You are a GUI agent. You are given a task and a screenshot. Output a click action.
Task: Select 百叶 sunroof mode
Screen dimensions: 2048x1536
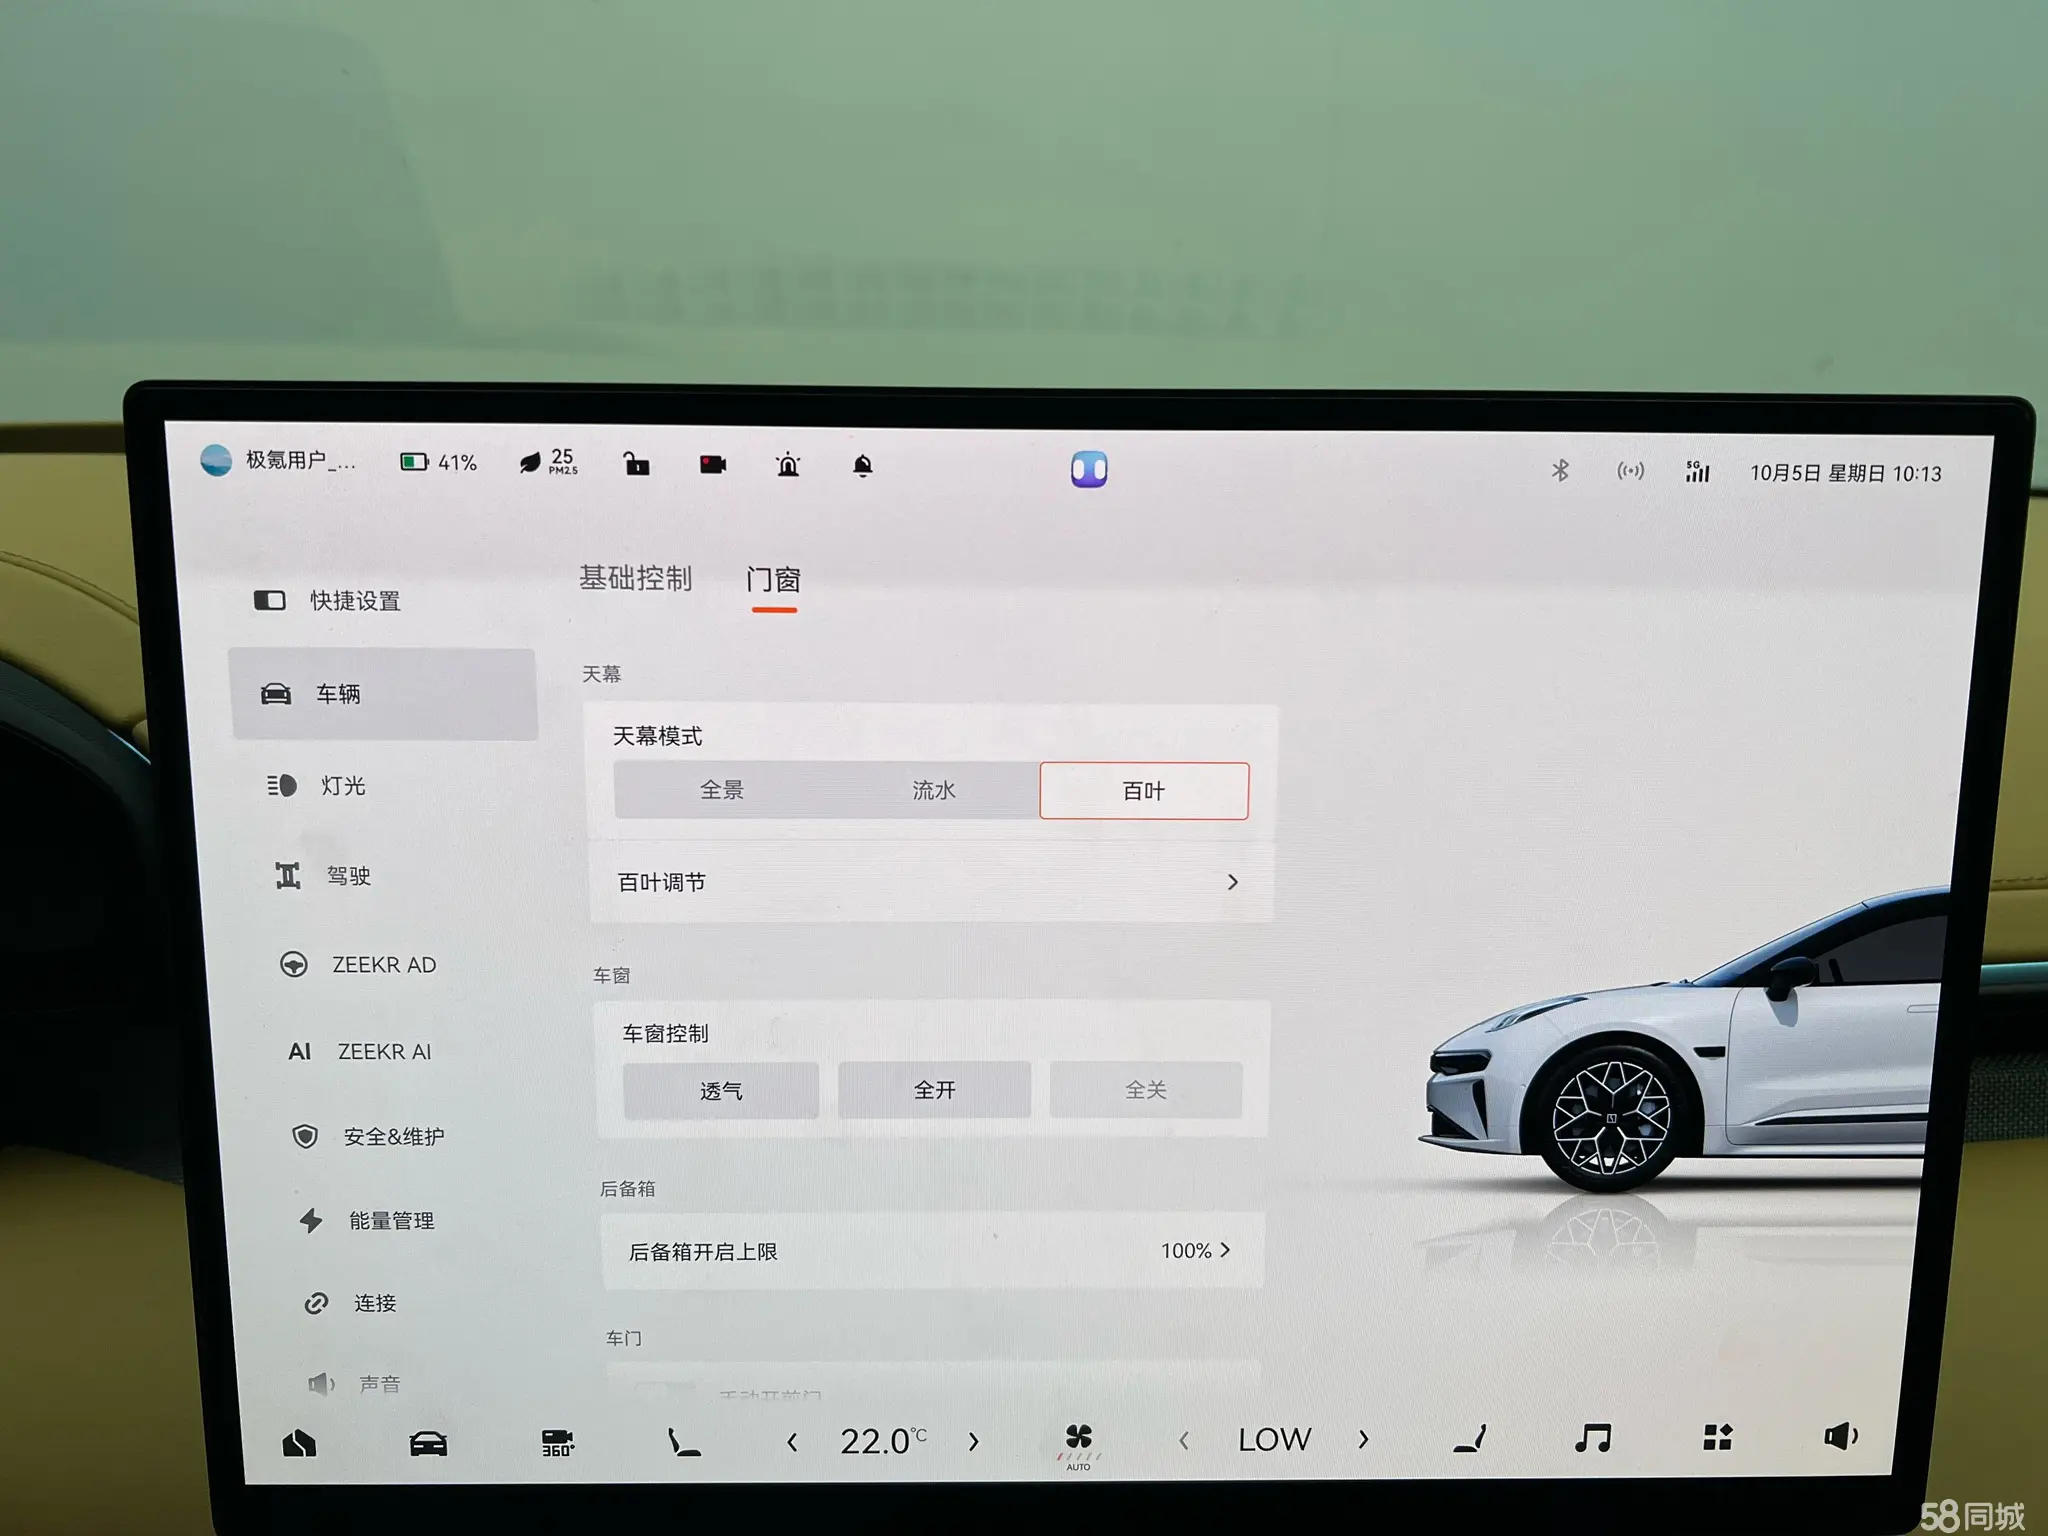pos(1143,791)
